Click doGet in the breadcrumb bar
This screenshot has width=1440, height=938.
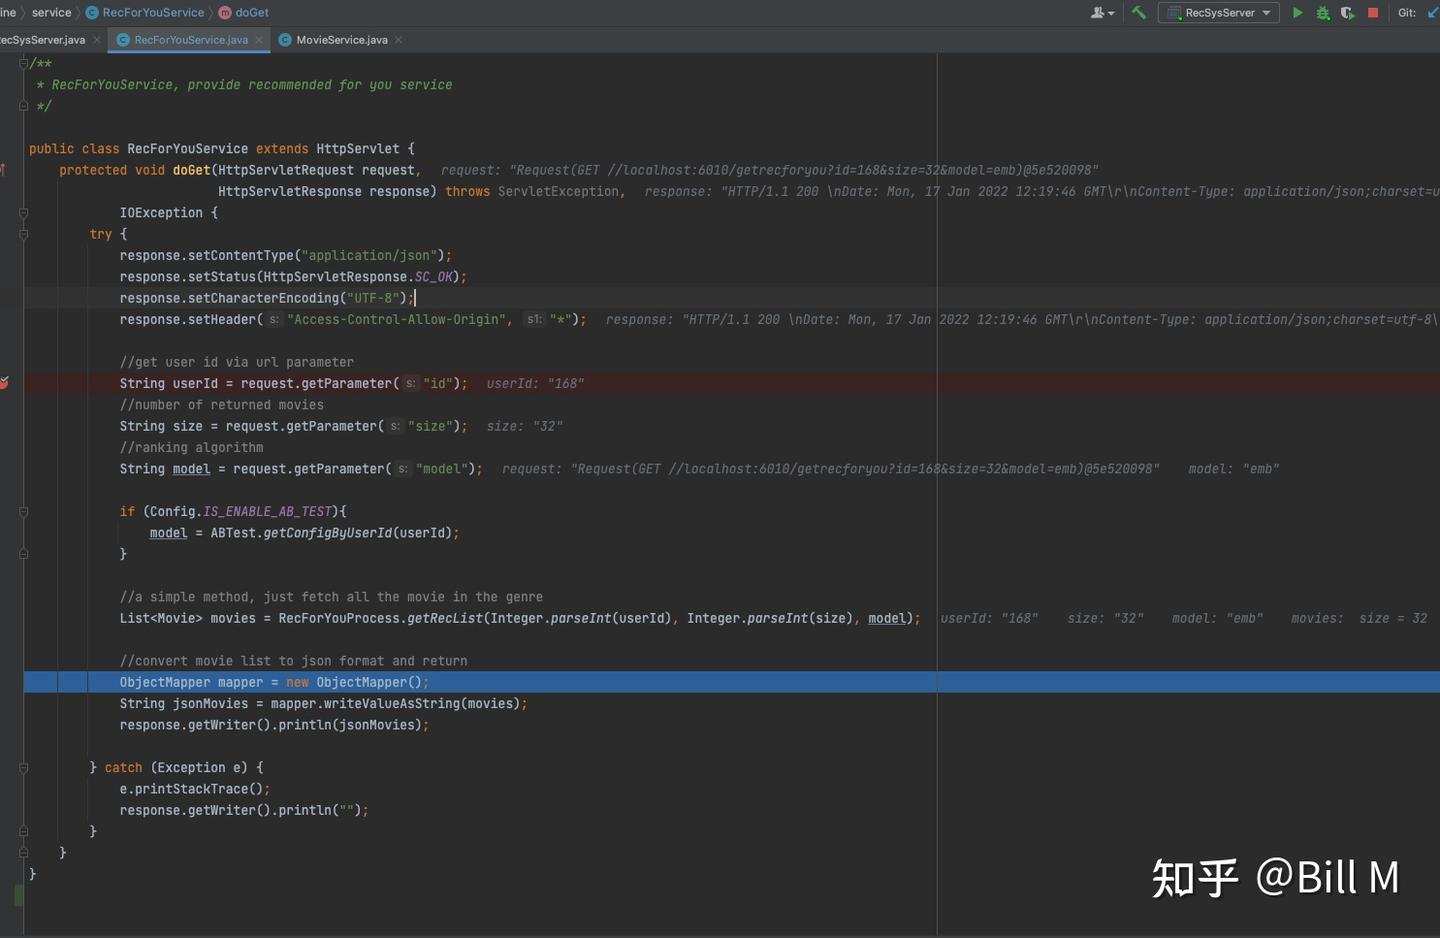pyautogui.click(x=251, y=13)
